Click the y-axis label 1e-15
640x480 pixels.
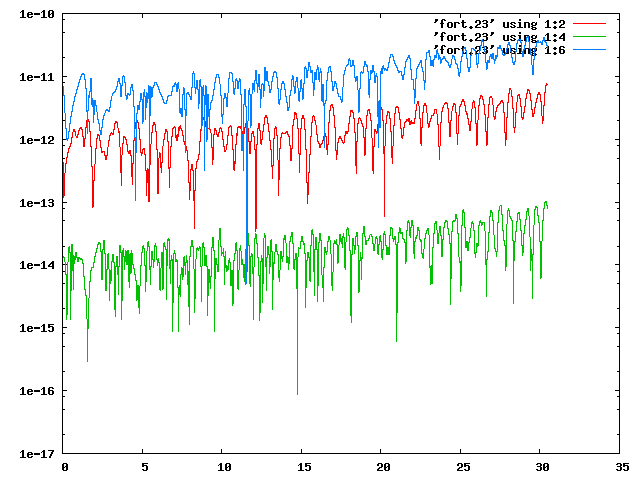pyautogui.click(x=37, y=328)
